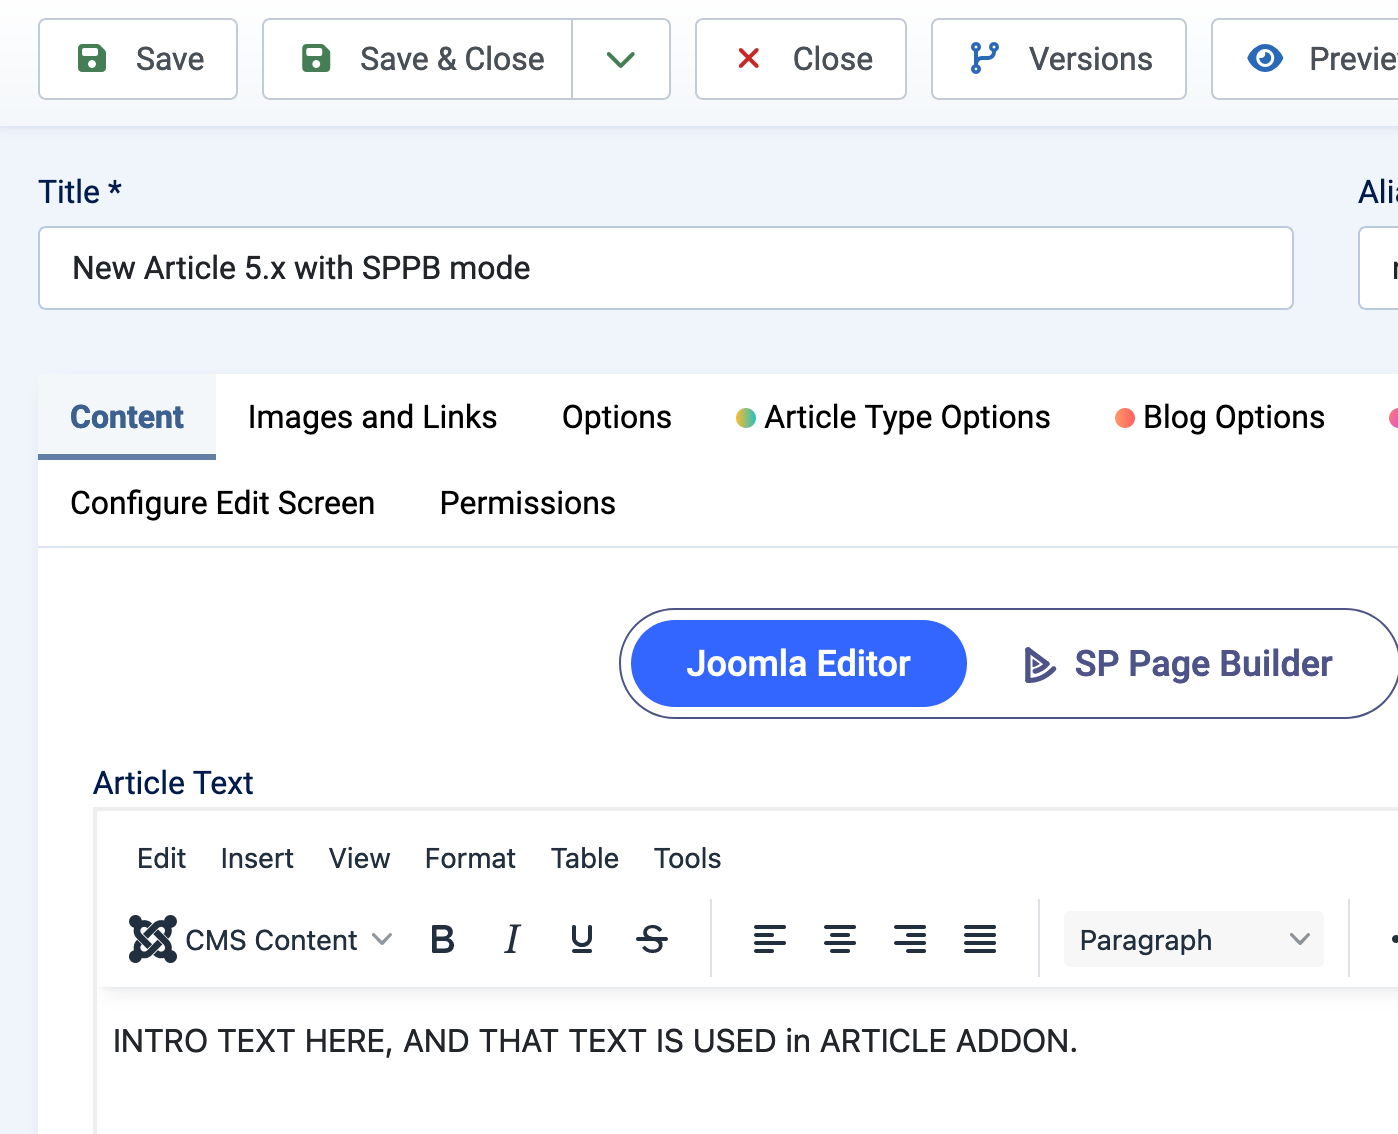The image size is (1398, 1134).
Task: Keep Joomla Editor mode selected
Action: pos(797,663)
